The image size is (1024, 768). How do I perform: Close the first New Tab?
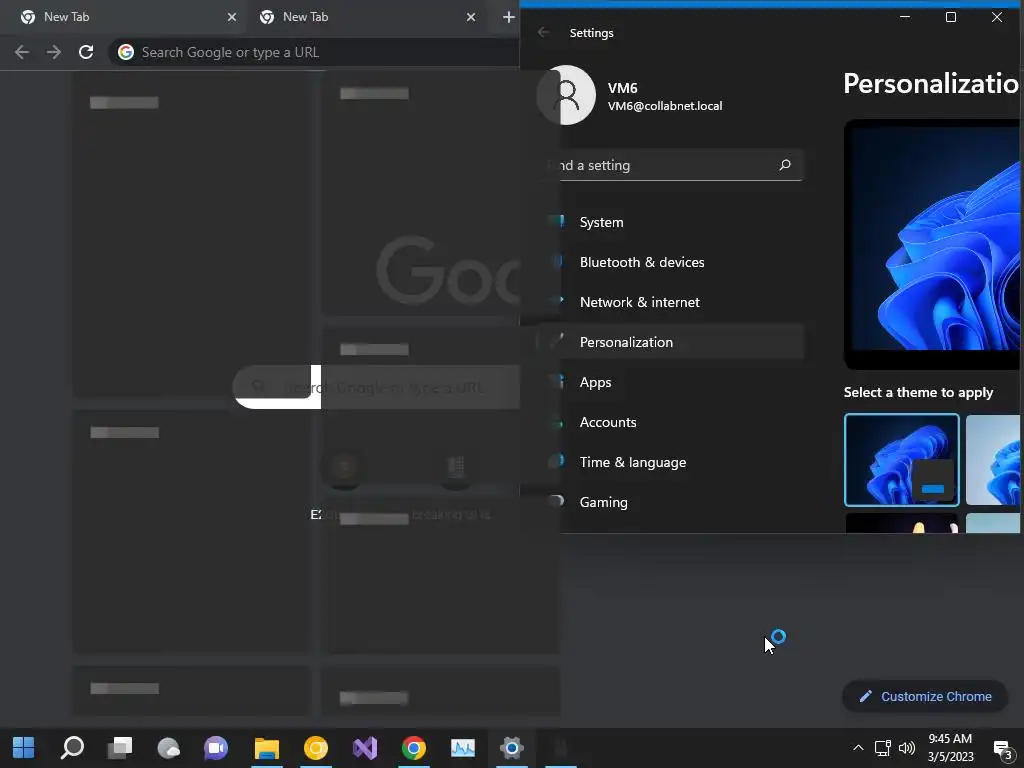231,17
